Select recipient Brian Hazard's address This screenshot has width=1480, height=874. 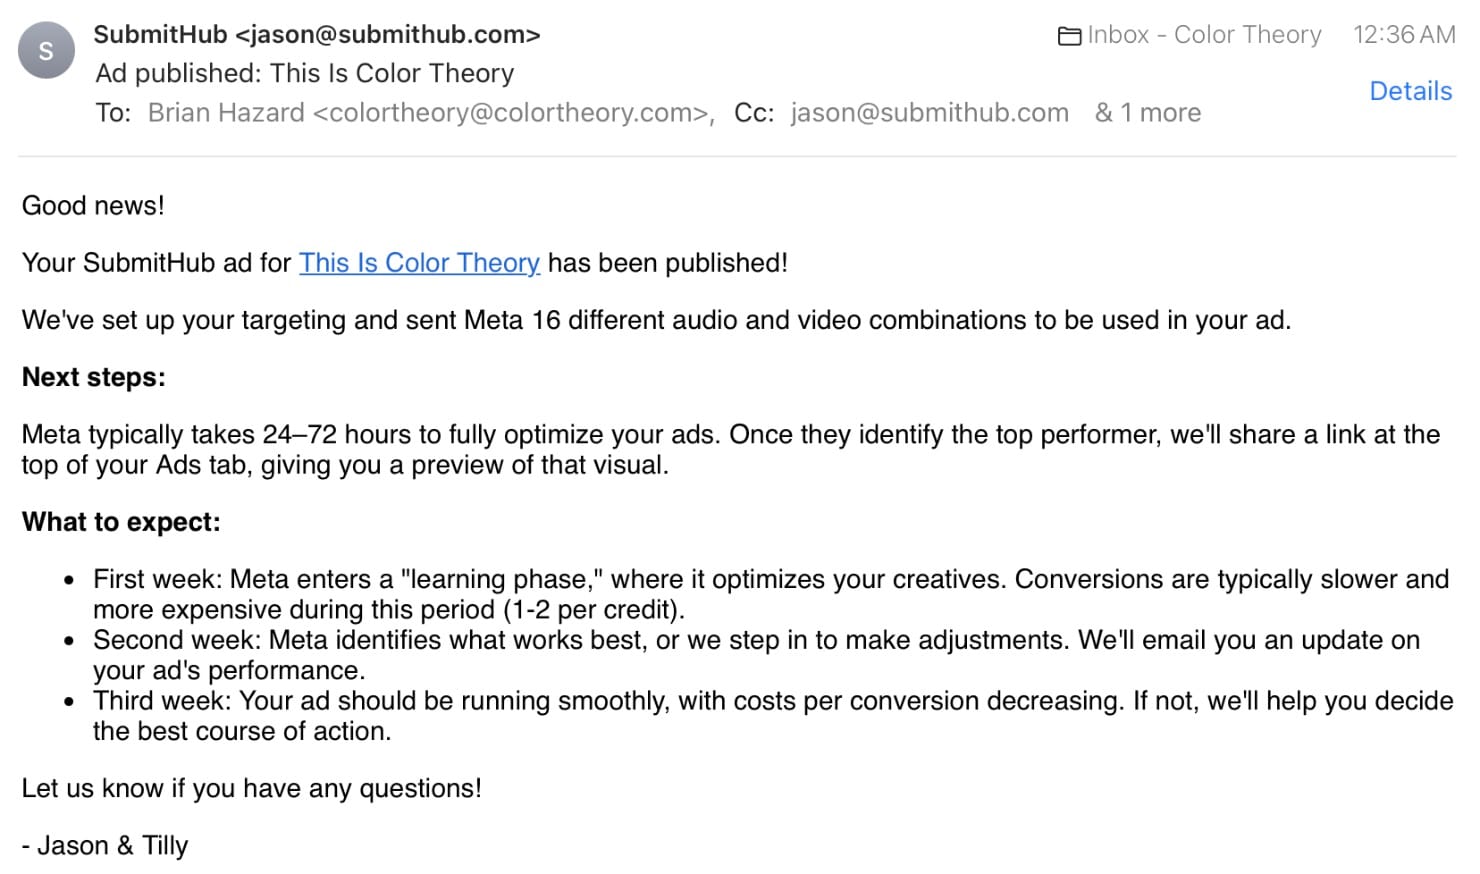(x=429, y=113)
